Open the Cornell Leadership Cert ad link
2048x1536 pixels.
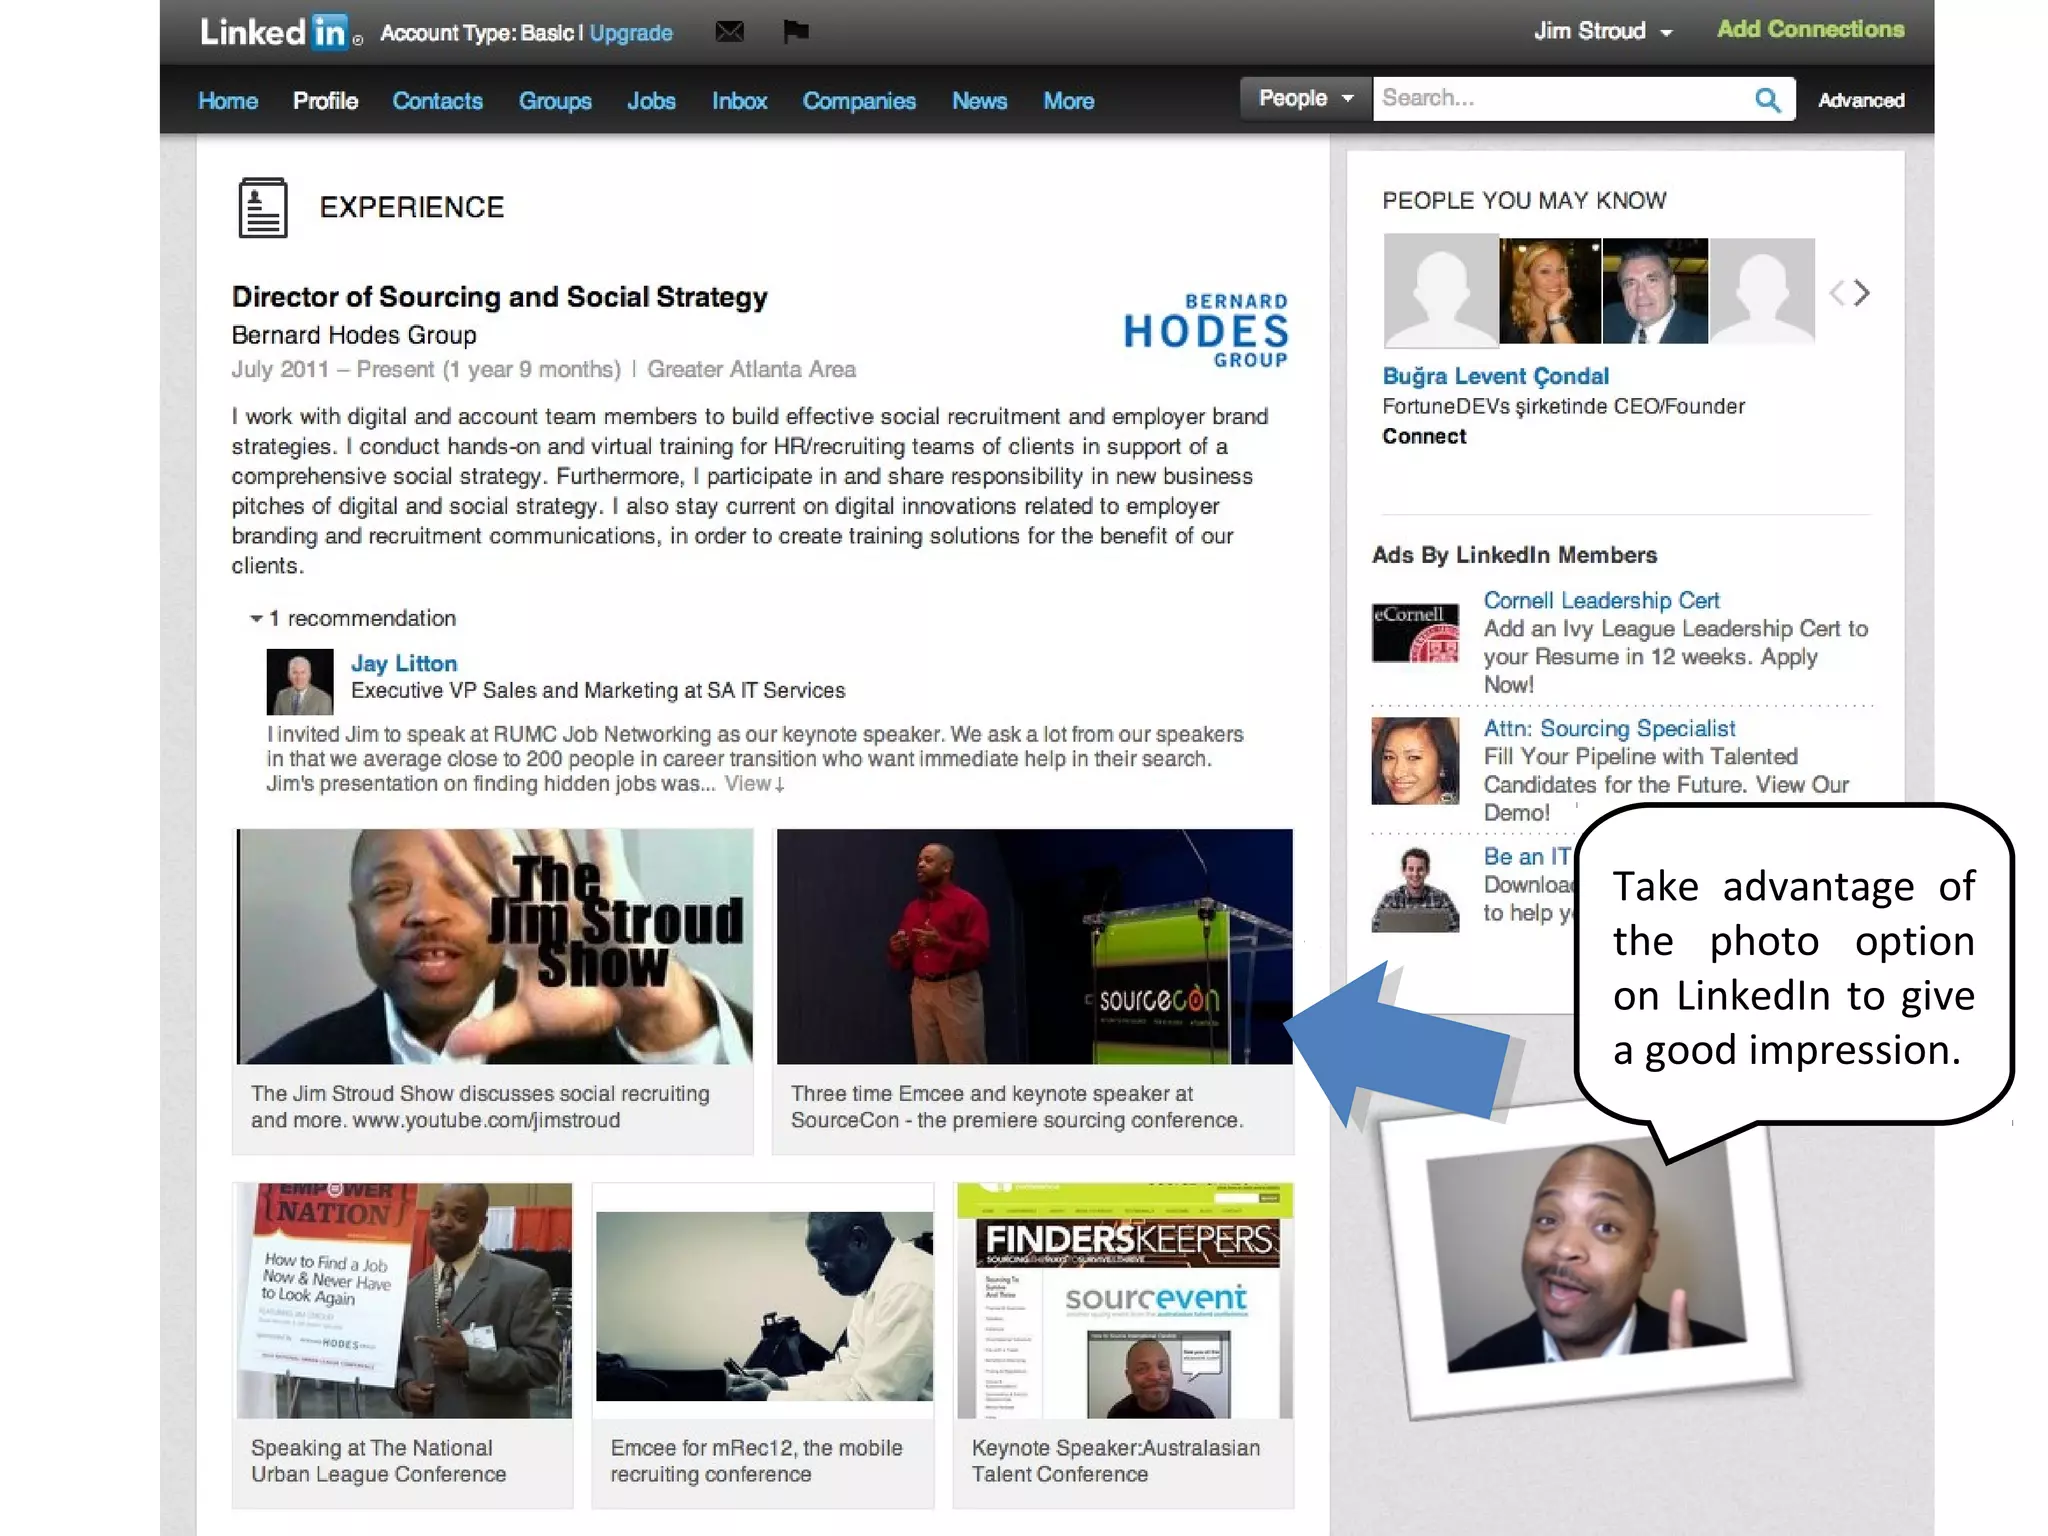click(x=1601, y=600)
